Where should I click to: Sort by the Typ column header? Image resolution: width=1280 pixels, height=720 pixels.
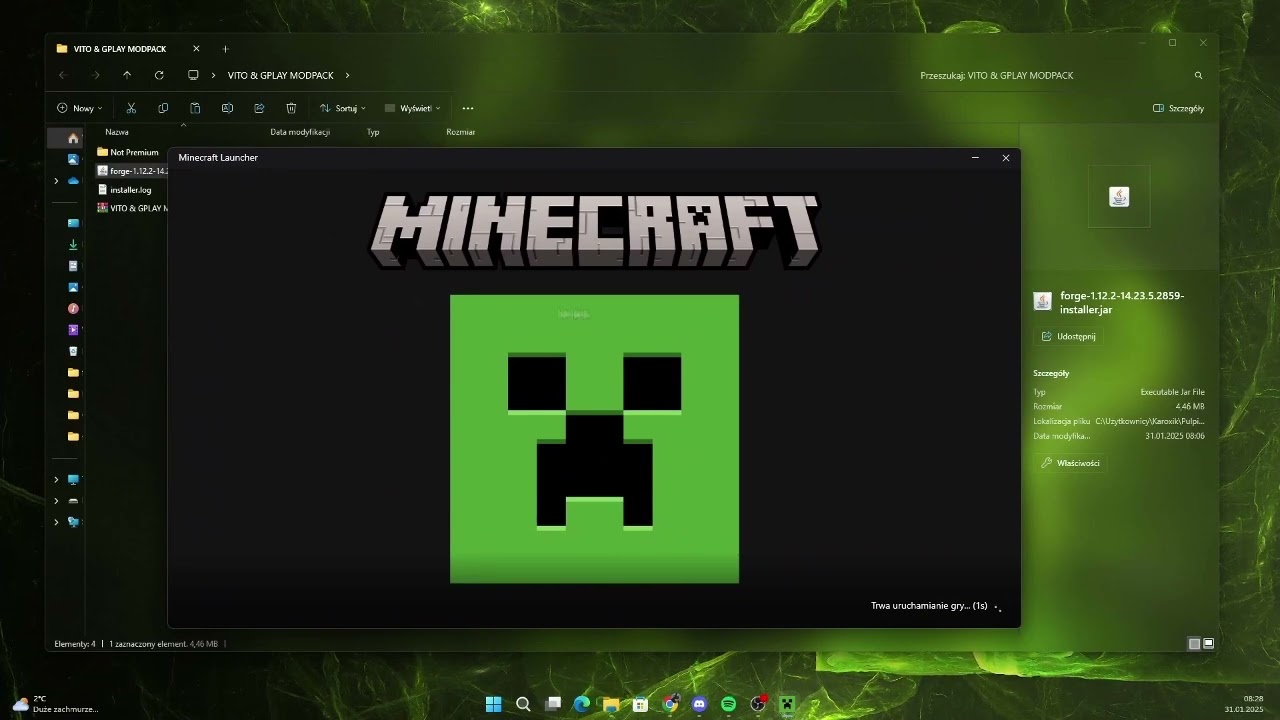tap(373, 132)
